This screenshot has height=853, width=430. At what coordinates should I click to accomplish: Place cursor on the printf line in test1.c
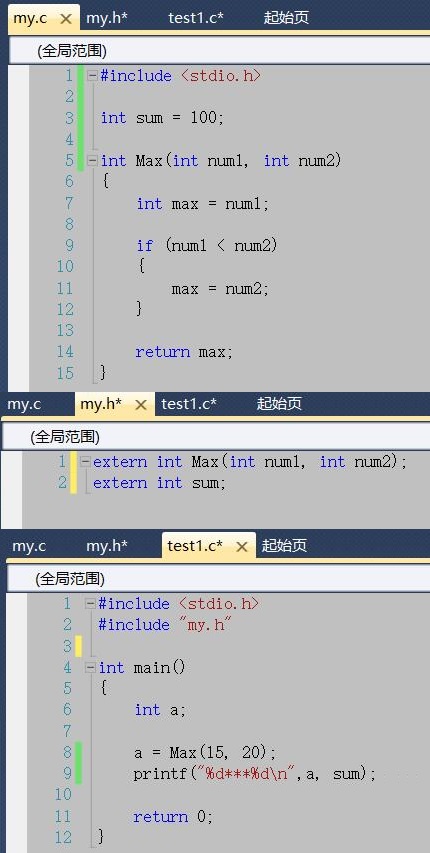(255, 774)
